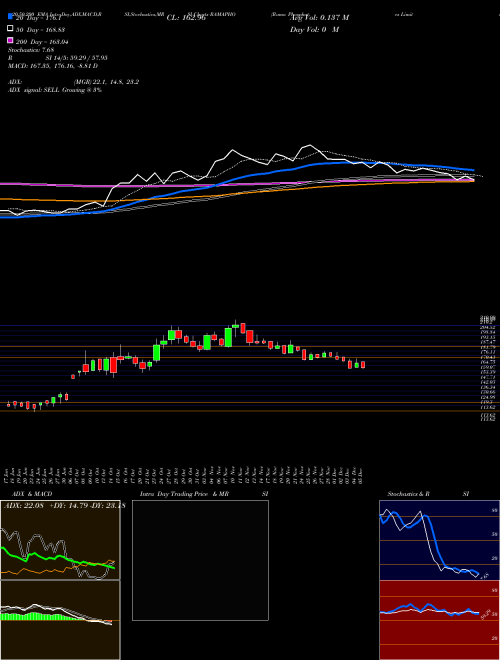The height and width of the screenshot is (660, 500).
Task: Click the CL: 162.96 closing price text
Action: click(x=186, y=18)
